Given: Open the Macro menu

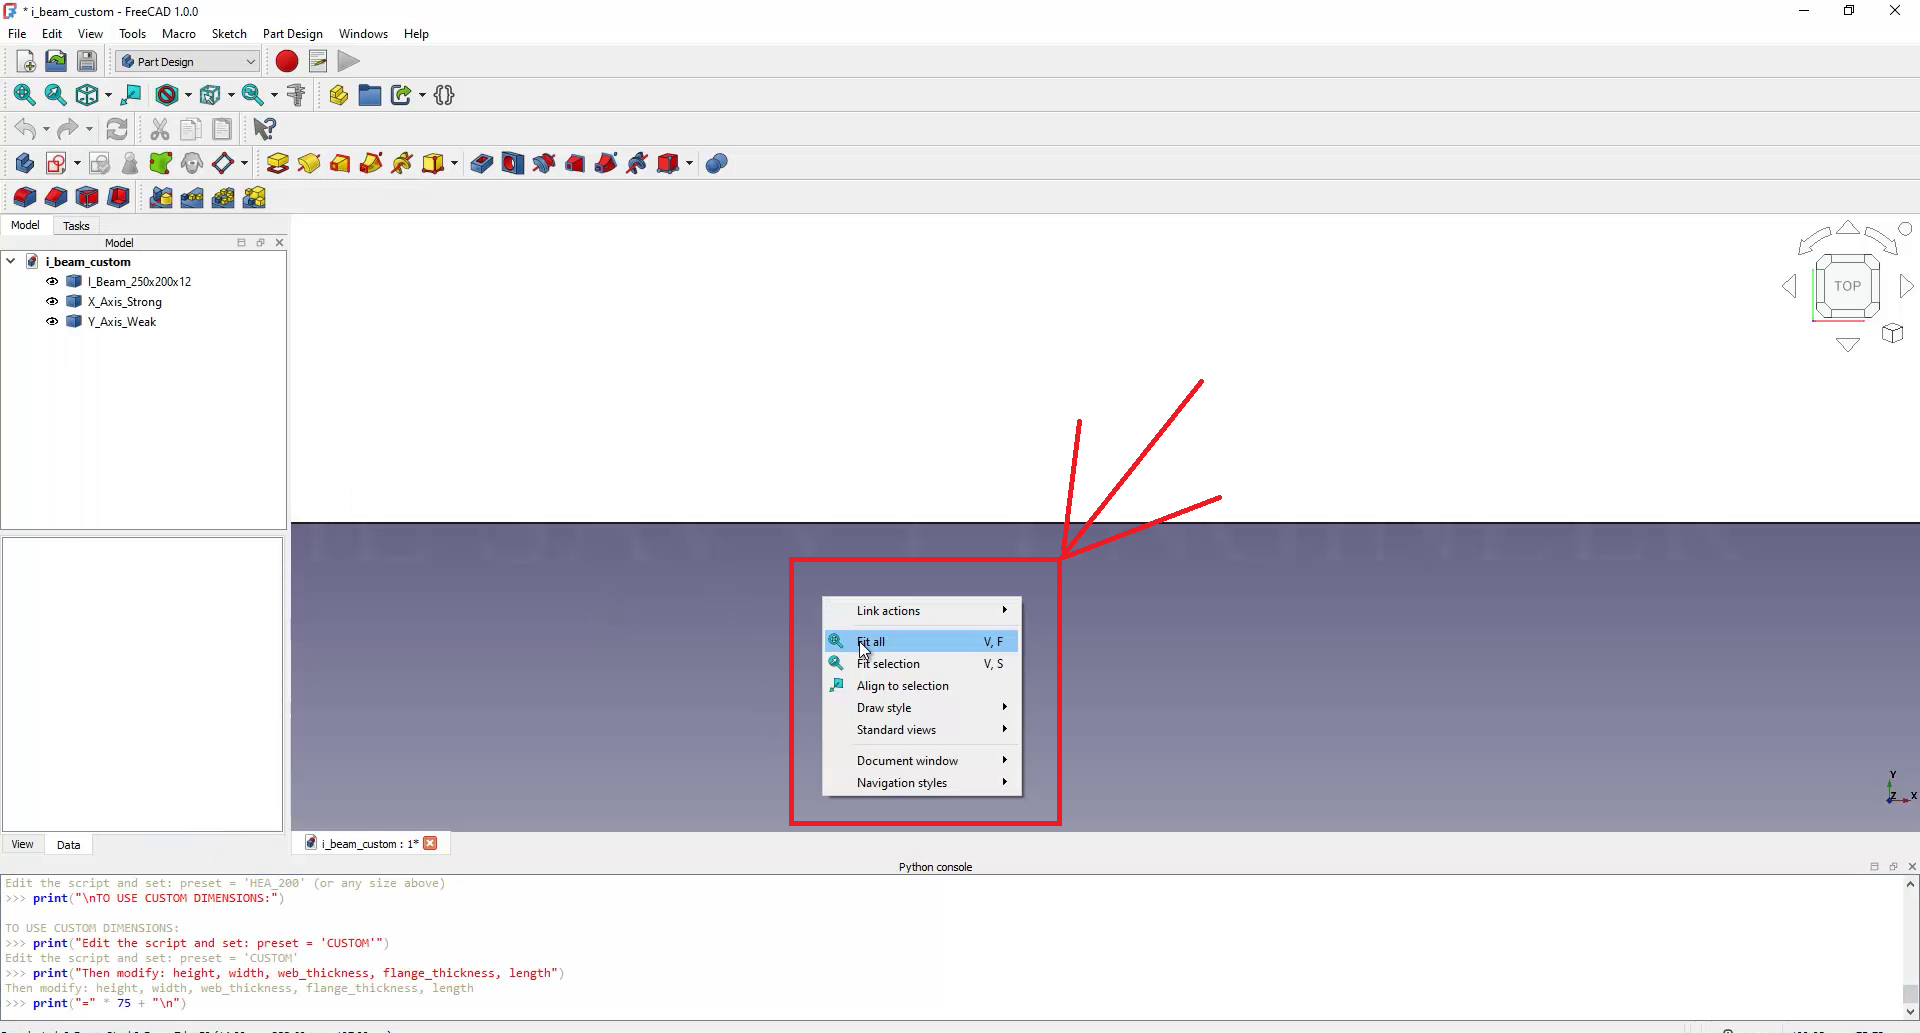Looking at the screenshot, I should (178, 34).
